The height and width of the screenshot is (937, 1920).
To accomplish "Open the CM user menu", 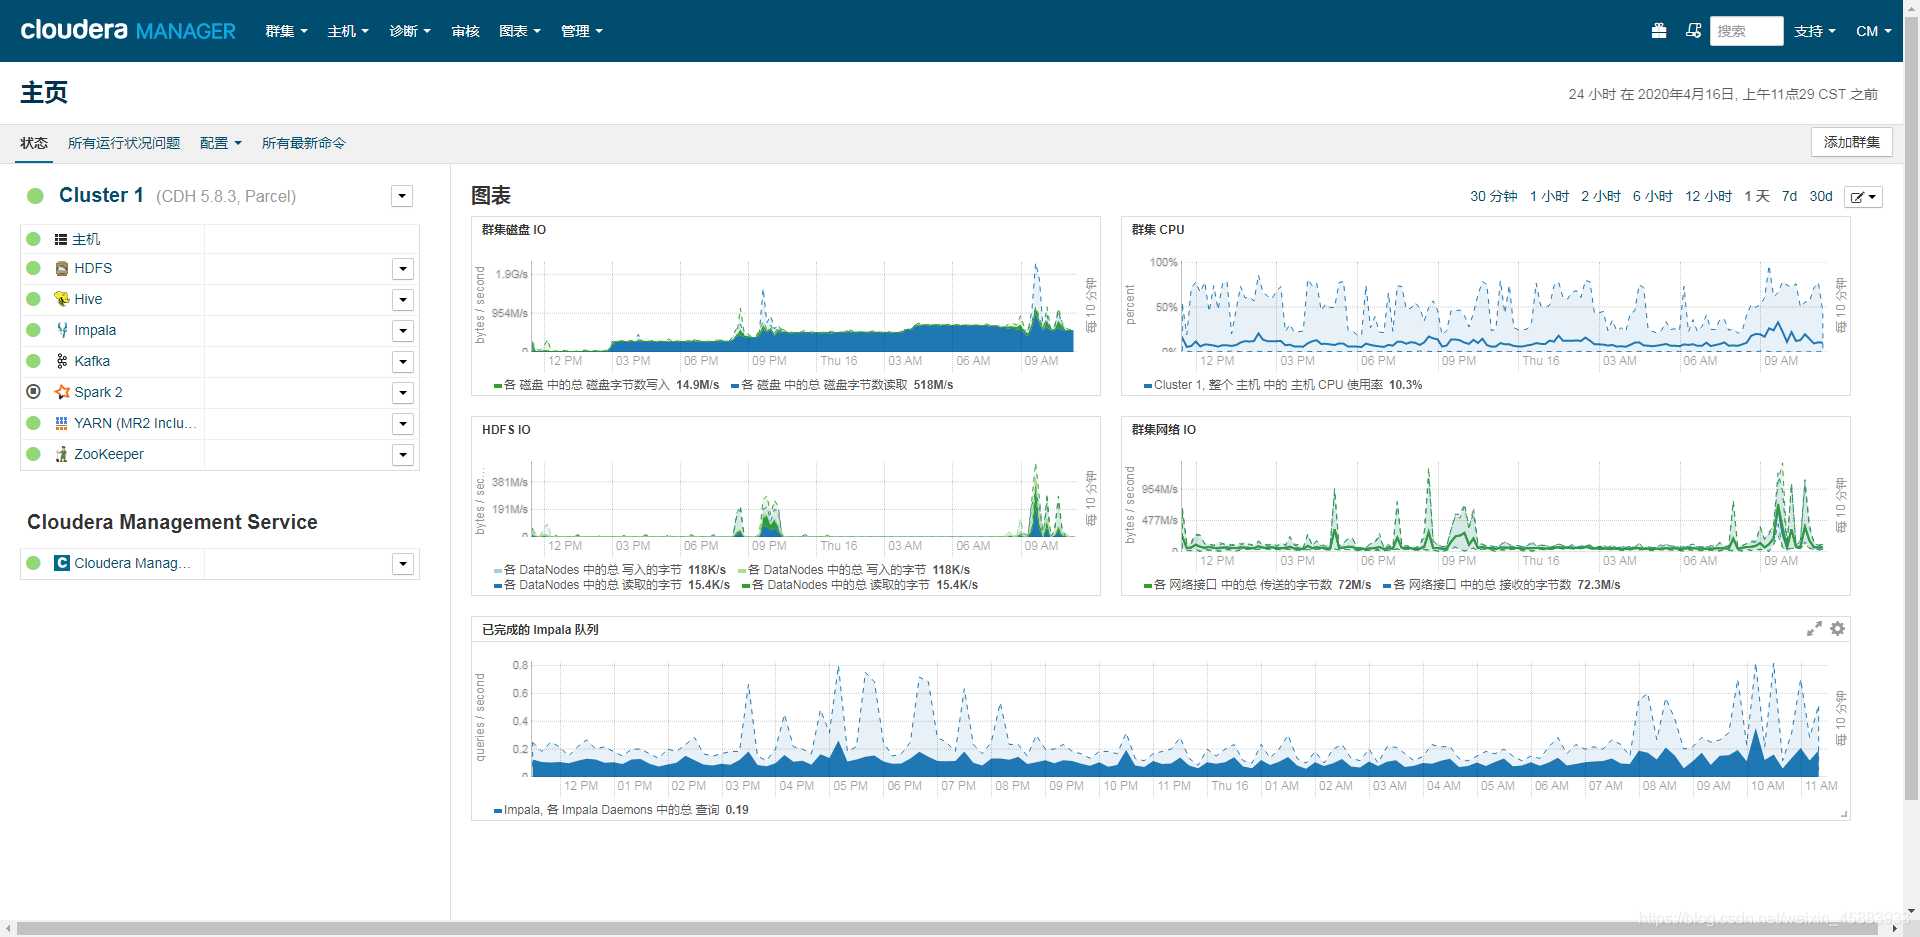I will (1874, 31).
